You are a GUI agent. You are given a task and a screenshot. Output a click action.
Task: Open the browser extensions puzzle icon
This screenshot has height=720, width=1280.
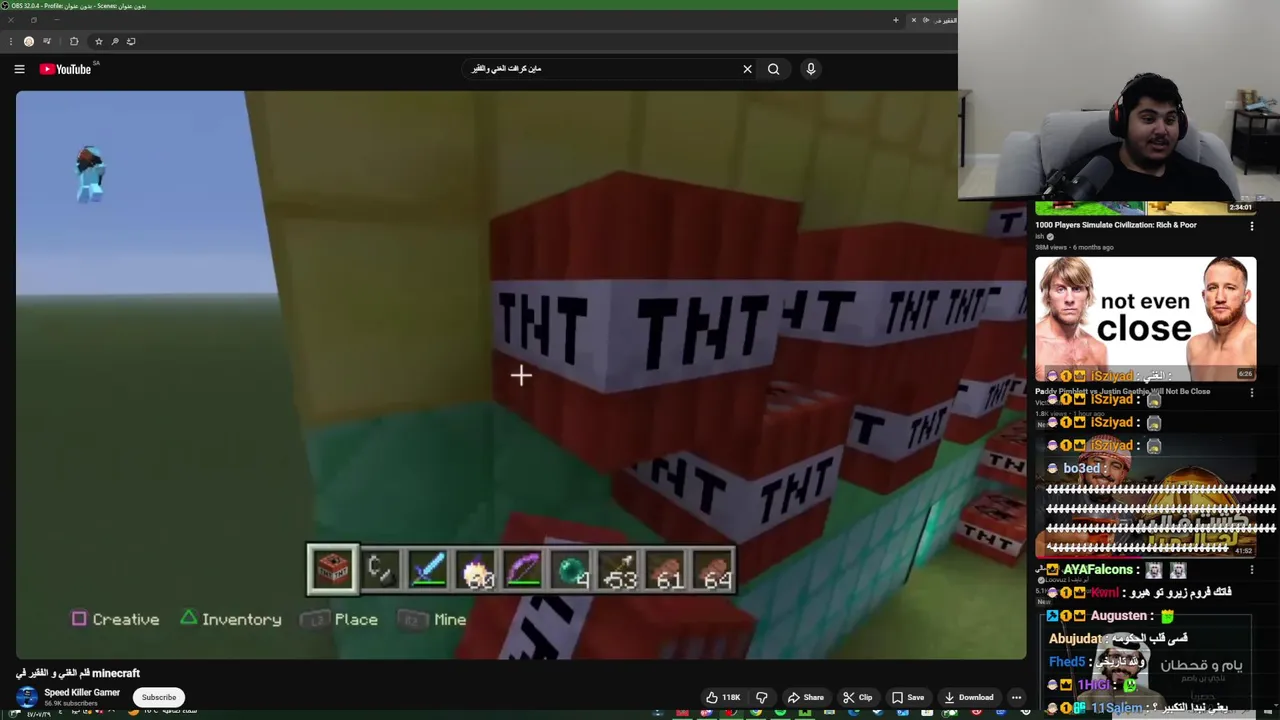click(x=74, y=41)
